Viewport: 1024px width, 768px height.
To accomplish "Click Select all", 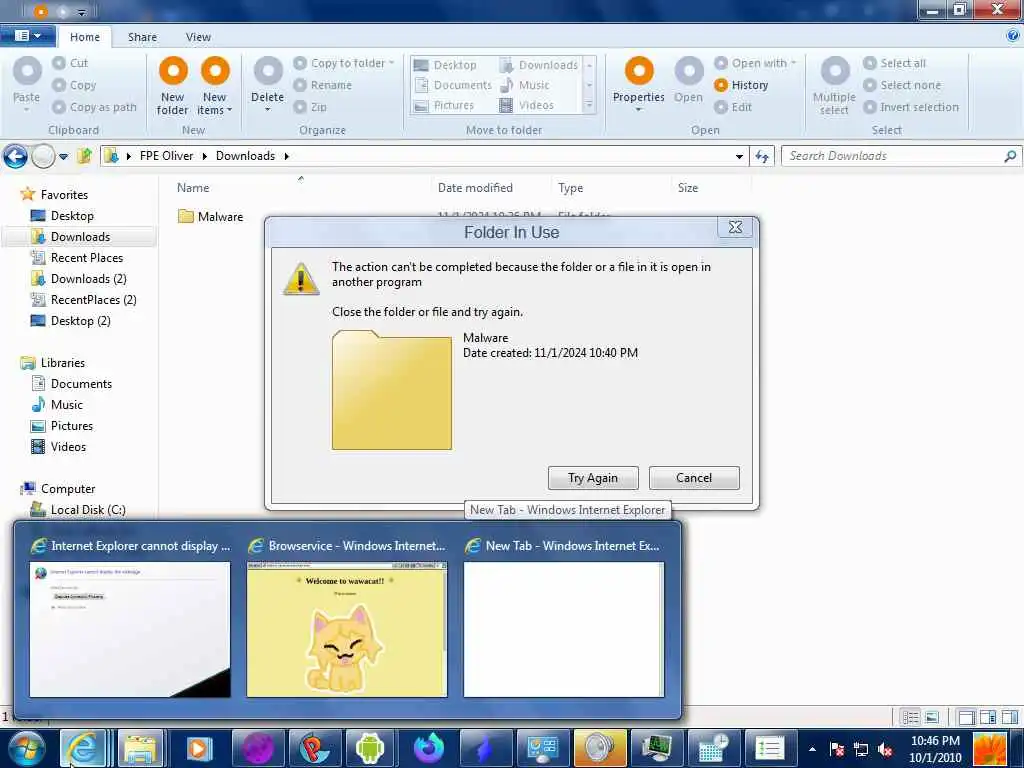I will click(x=895, y=63).
